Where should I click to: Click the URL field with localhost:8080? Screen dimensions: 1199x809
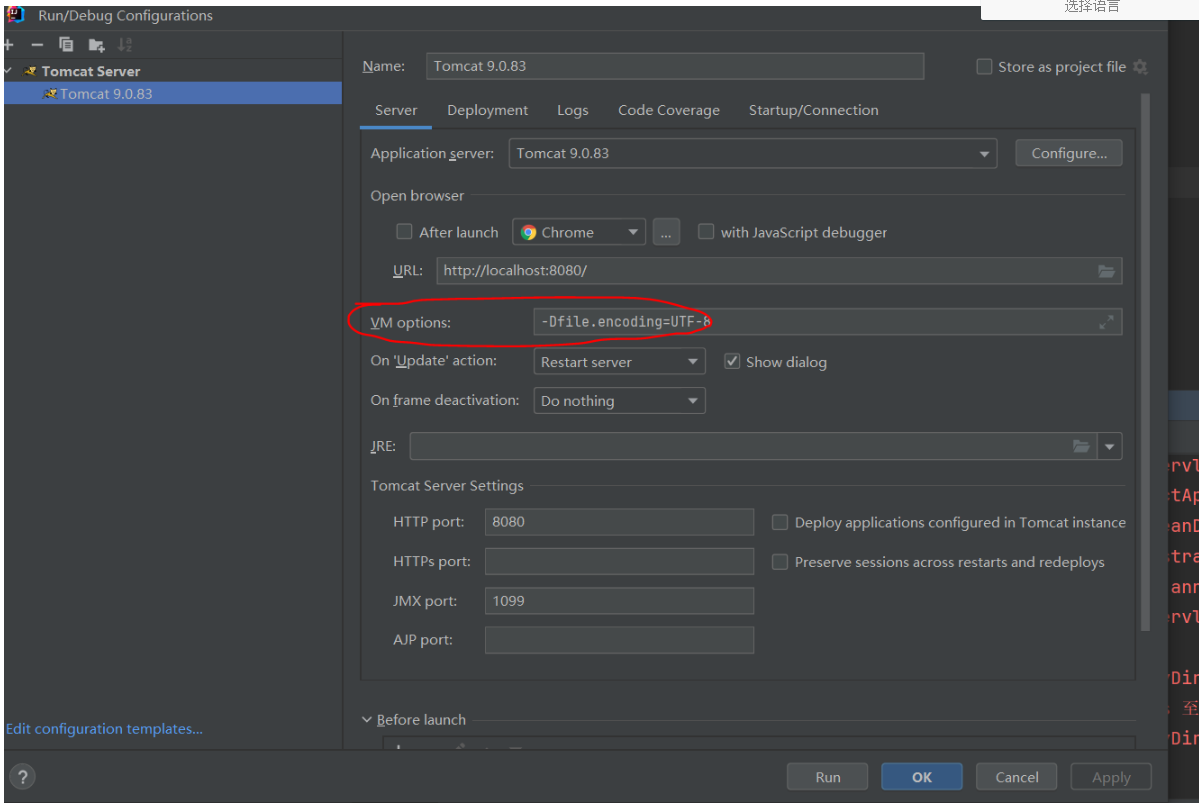pyautogui.click(x=779, y=271)
